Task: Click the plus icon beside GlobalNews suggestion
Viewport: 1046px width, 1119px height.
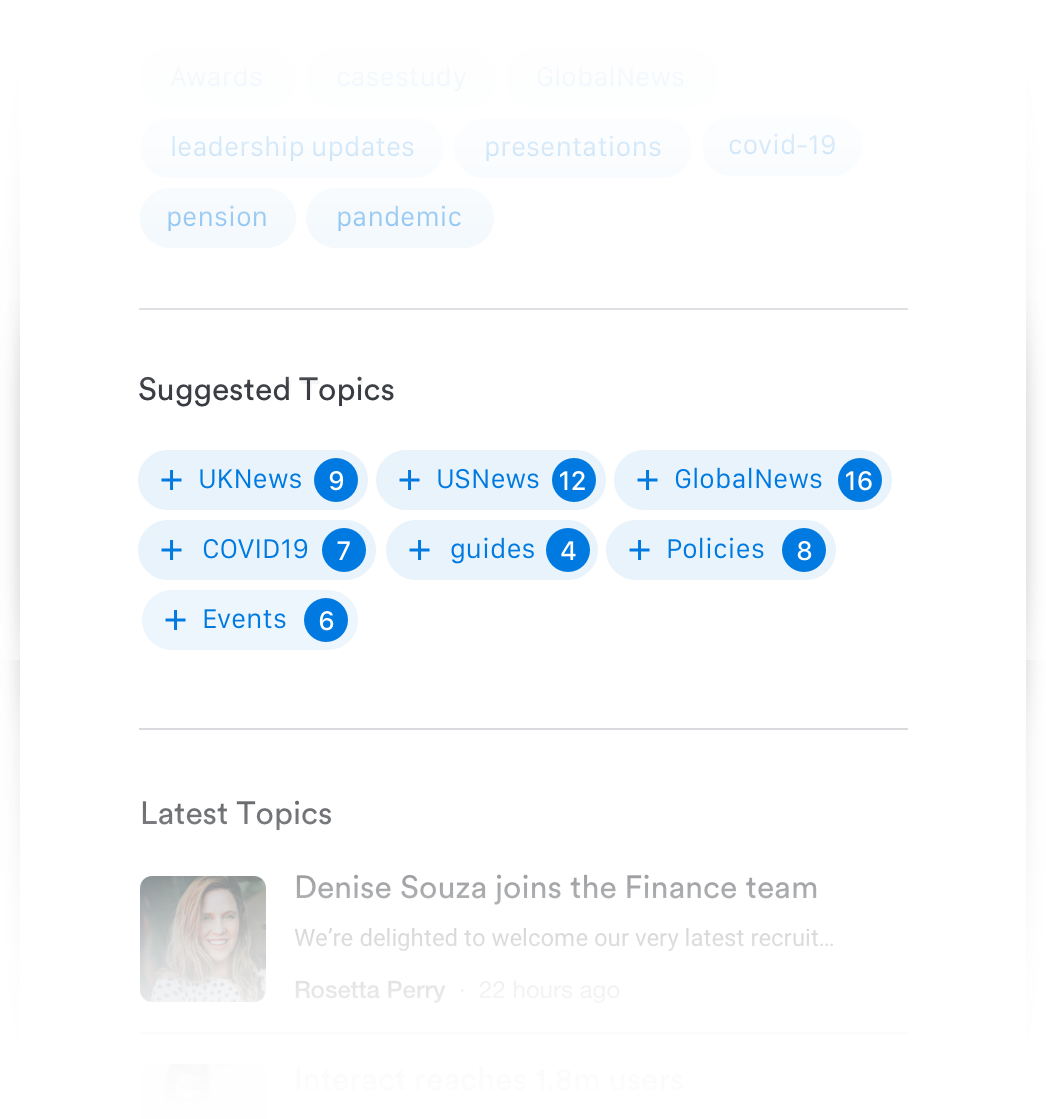Action: tap(647, 480)
